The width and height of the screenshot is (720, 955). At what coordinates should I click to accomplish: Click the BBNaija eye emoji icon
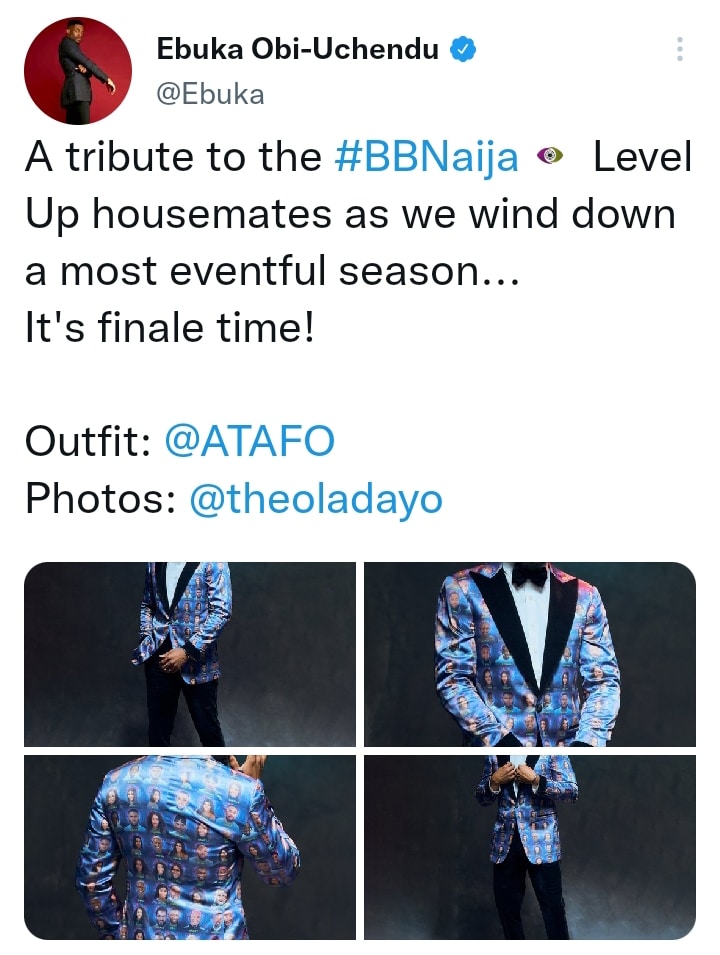[x=551, y=157]
